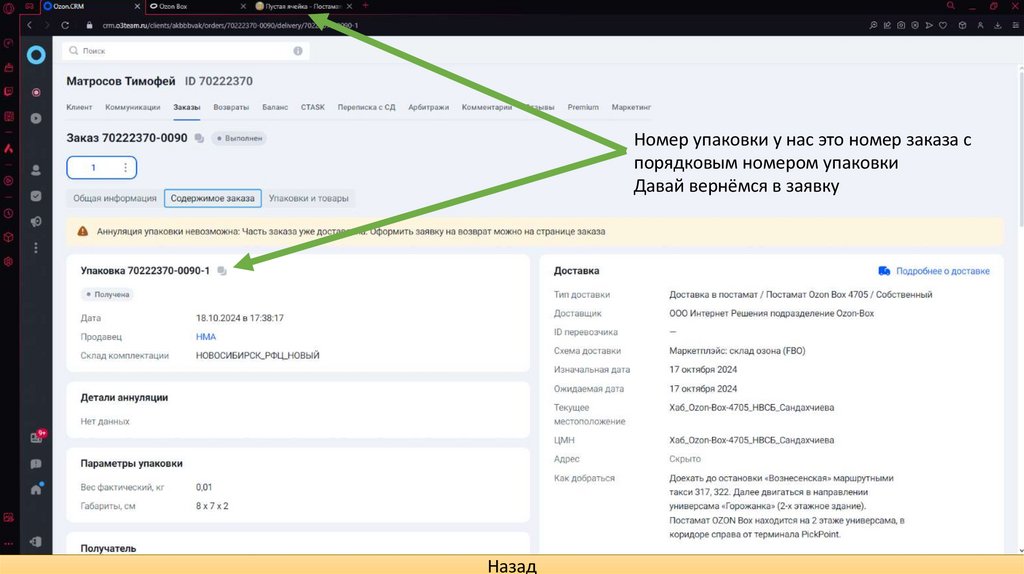
Task: Open browser easy setup menu icon
Action: [x=1016, y=25]
